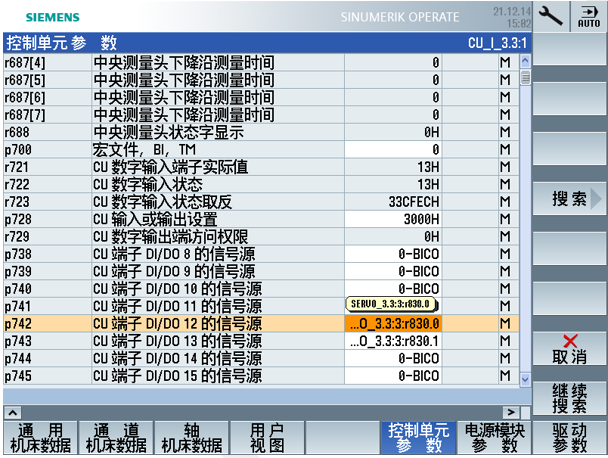Screen dimensions: 608x458
Task: Click the M marker in p742 row
Action: 505,323
